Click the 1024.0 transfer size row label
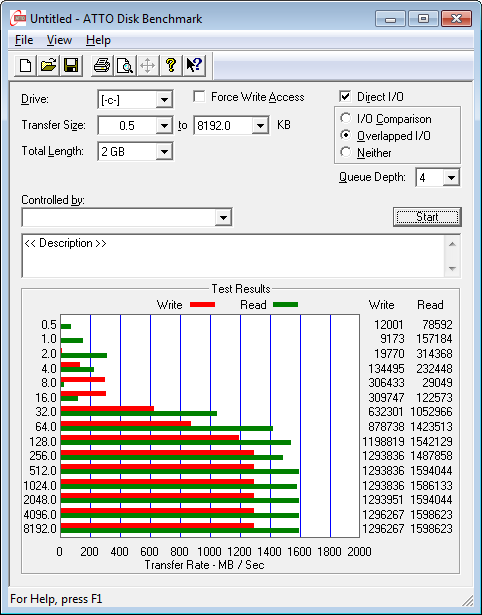This screenshot has height=615, width=482. coord(40,486)
